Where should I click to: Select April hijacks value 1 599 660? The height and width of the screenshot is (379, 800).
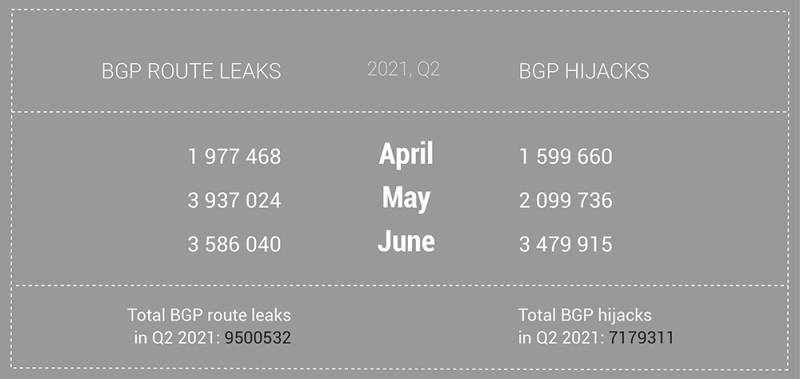tap(566, 156)
